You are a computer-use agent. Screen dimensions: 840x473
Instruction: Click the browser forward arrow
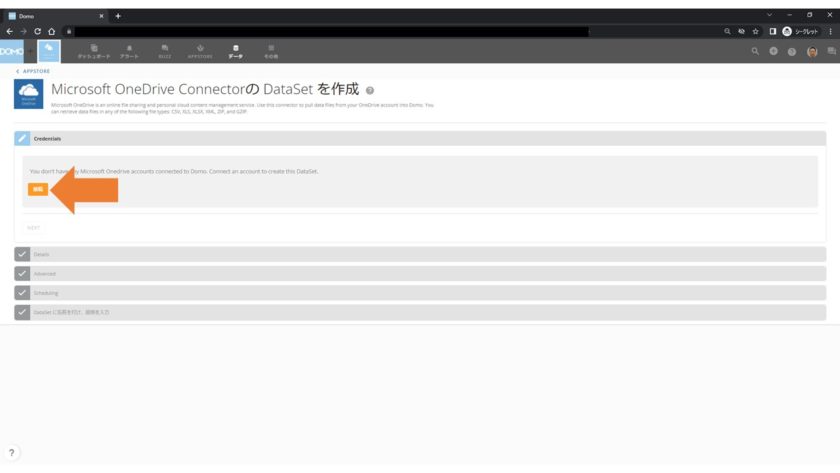point(24,32)
